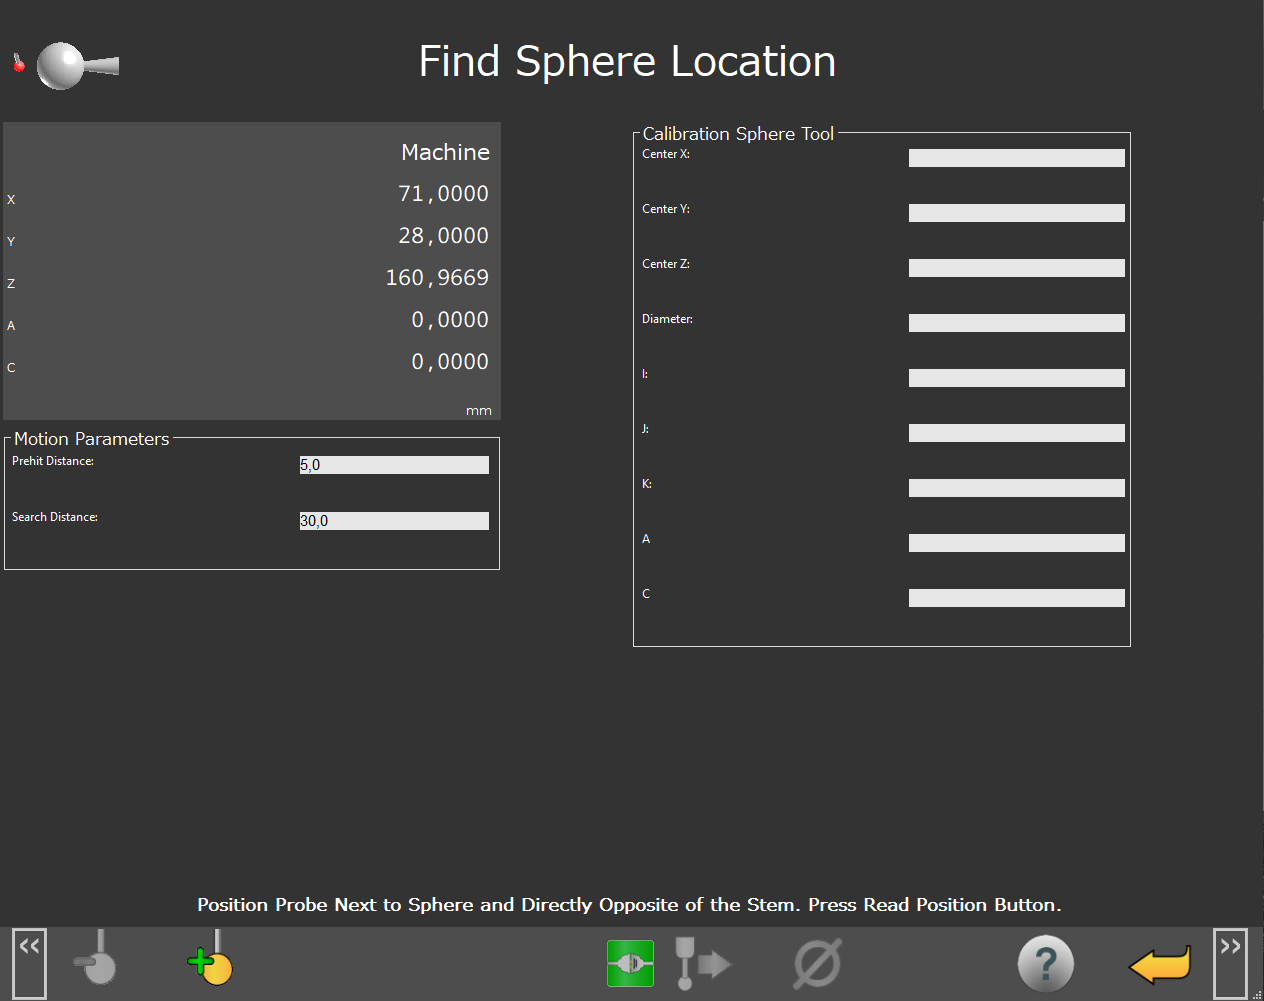Click the Center X input field
The width and height of the screenshot is (1264, 1001).
pyautogui.click(x=1016, y=158)
